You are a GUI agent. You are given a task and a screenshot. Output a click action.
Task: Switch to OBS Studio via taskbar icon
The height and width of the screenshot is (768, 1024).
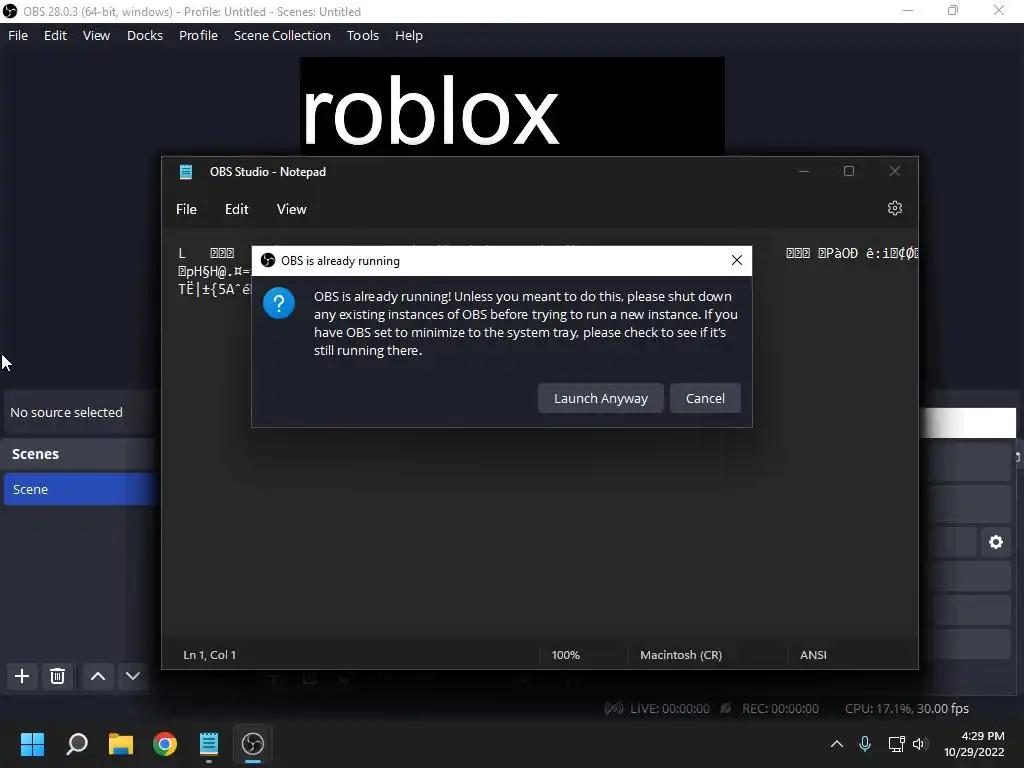(x=253, y=744)
